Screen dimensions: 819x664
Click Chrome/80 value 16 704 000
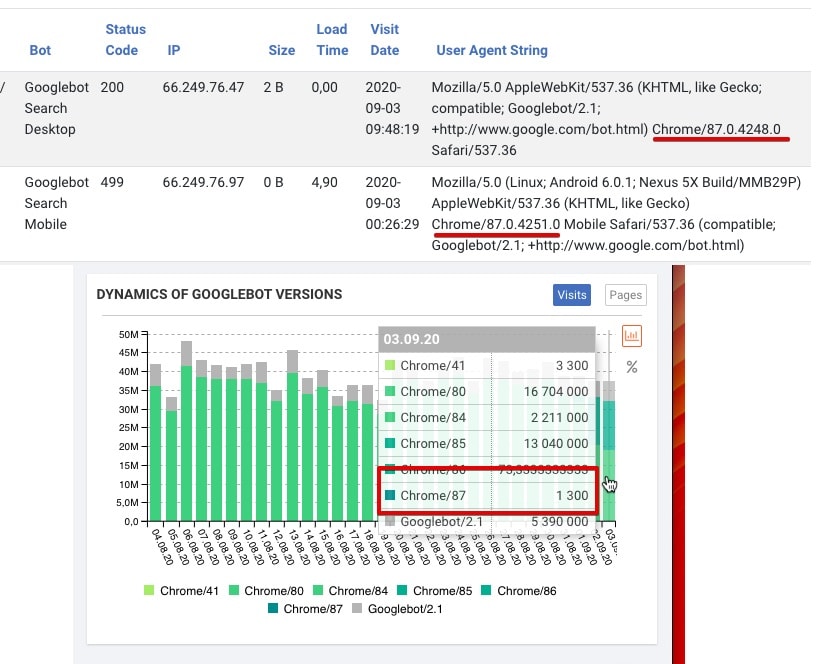556,391
